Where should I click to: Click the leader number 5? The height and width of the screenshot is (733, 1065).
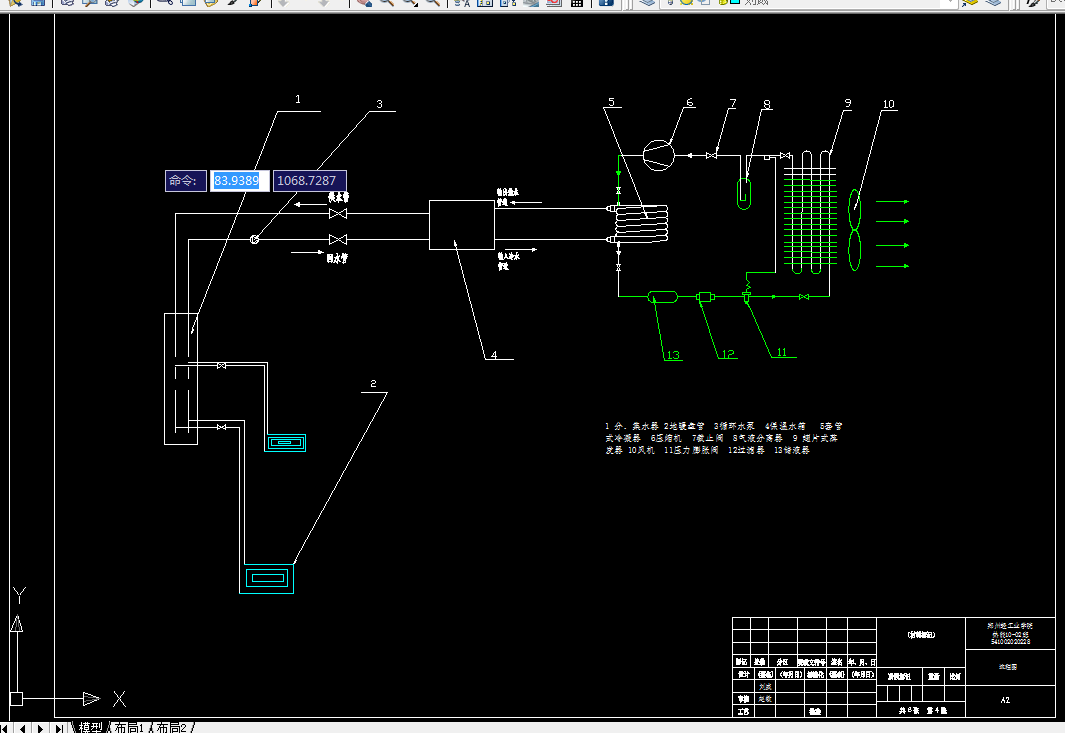point(611,102)
